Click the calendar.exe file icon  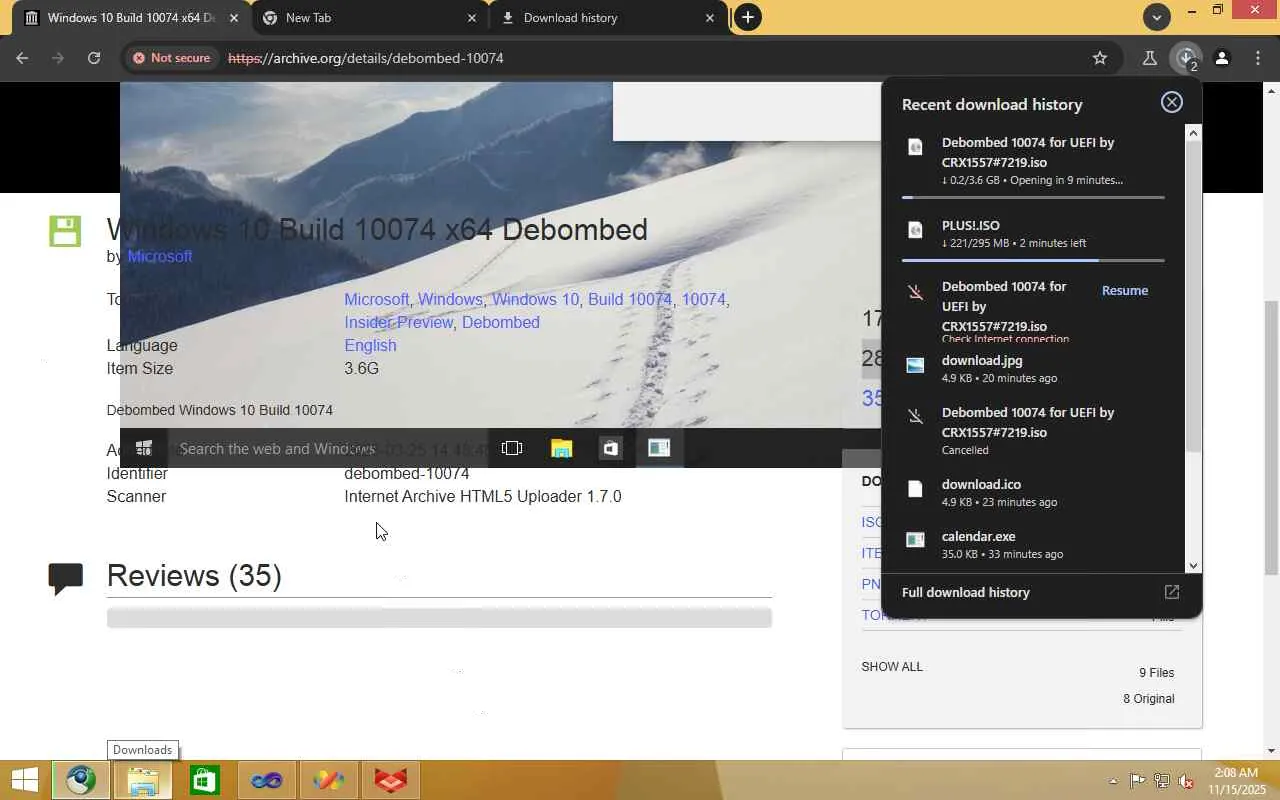(x=915, y=540)
